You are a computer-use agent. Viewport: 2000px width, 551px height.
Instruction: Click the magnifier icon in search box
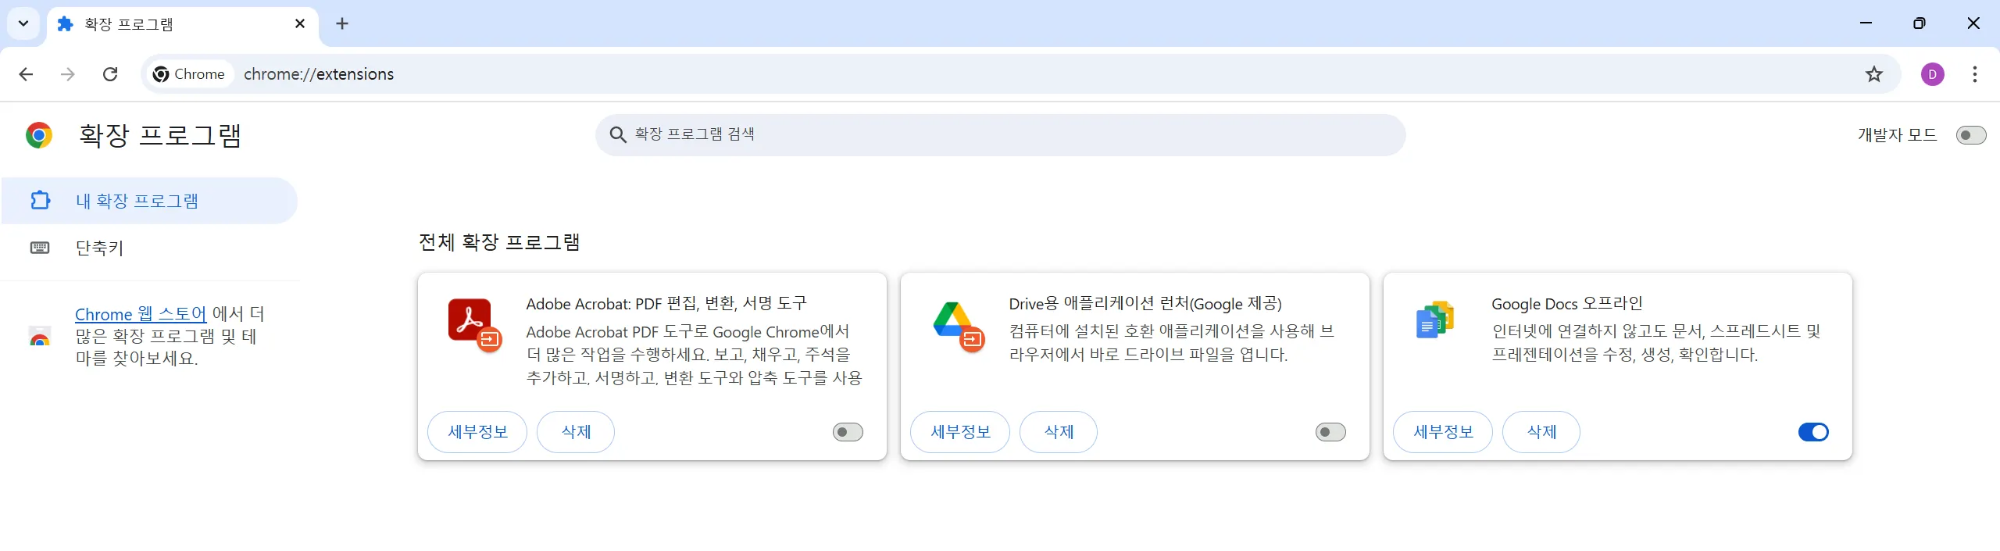pyautogui.click(x=618, y=134)
